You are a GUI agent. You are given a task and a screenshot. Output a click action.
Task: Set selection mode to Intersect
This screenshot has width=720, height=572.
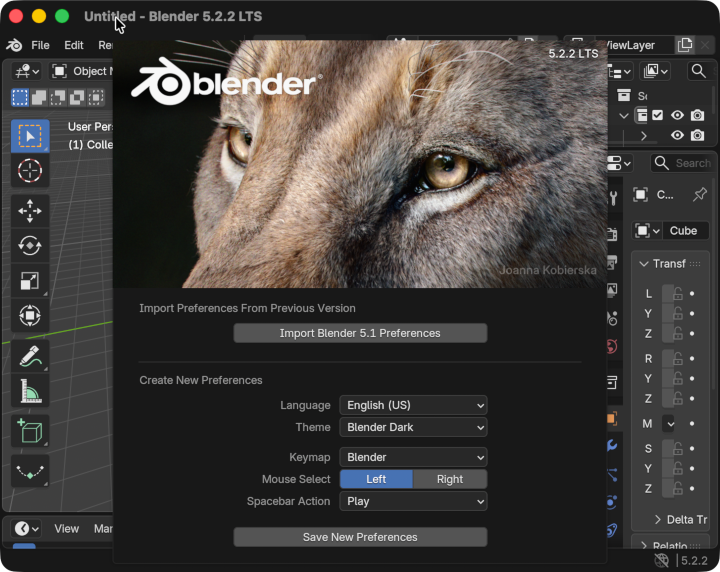(96, 97)
